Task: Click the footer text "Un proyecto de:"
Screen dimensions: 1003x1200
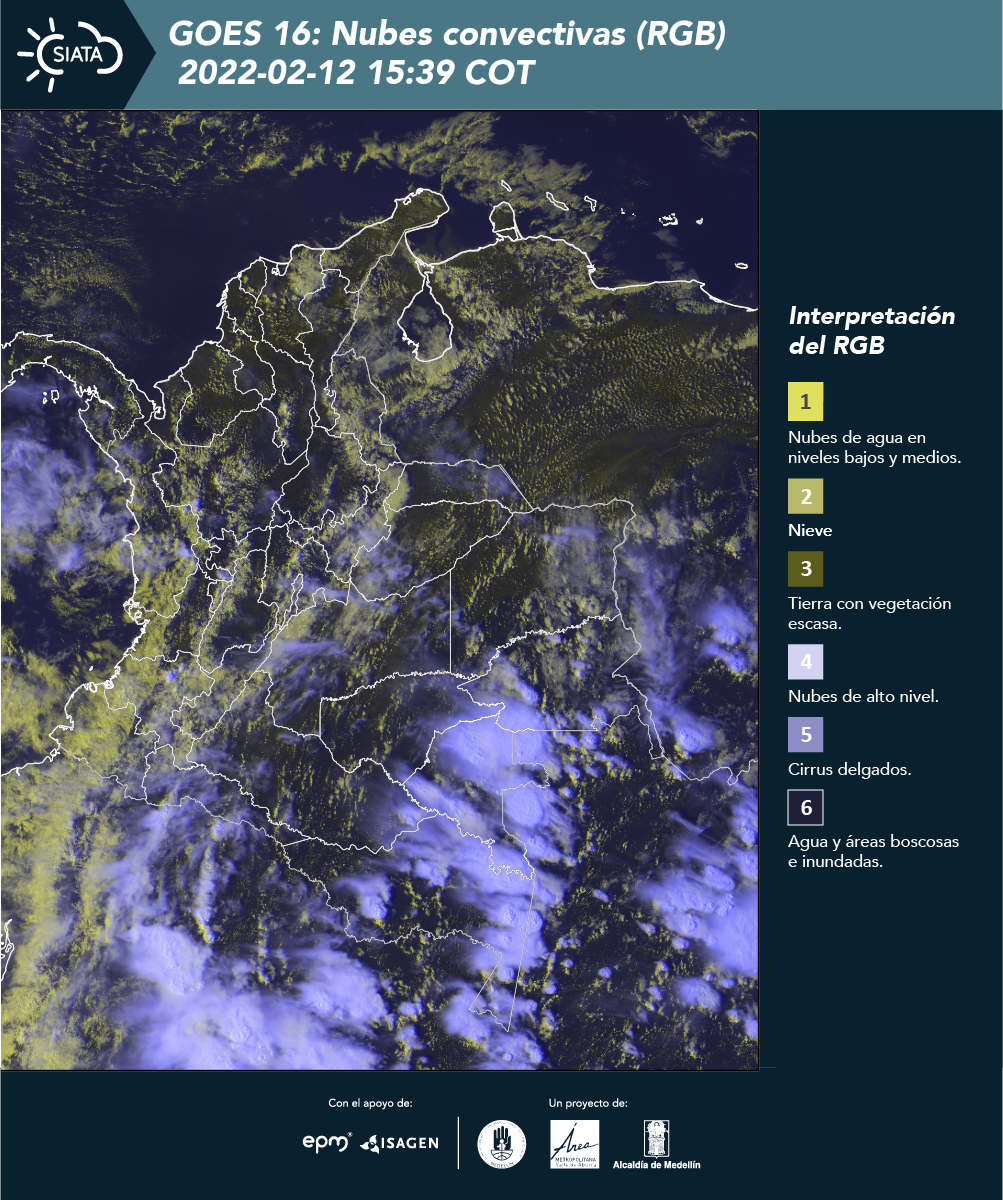Action: click(x=588, y=1103)
